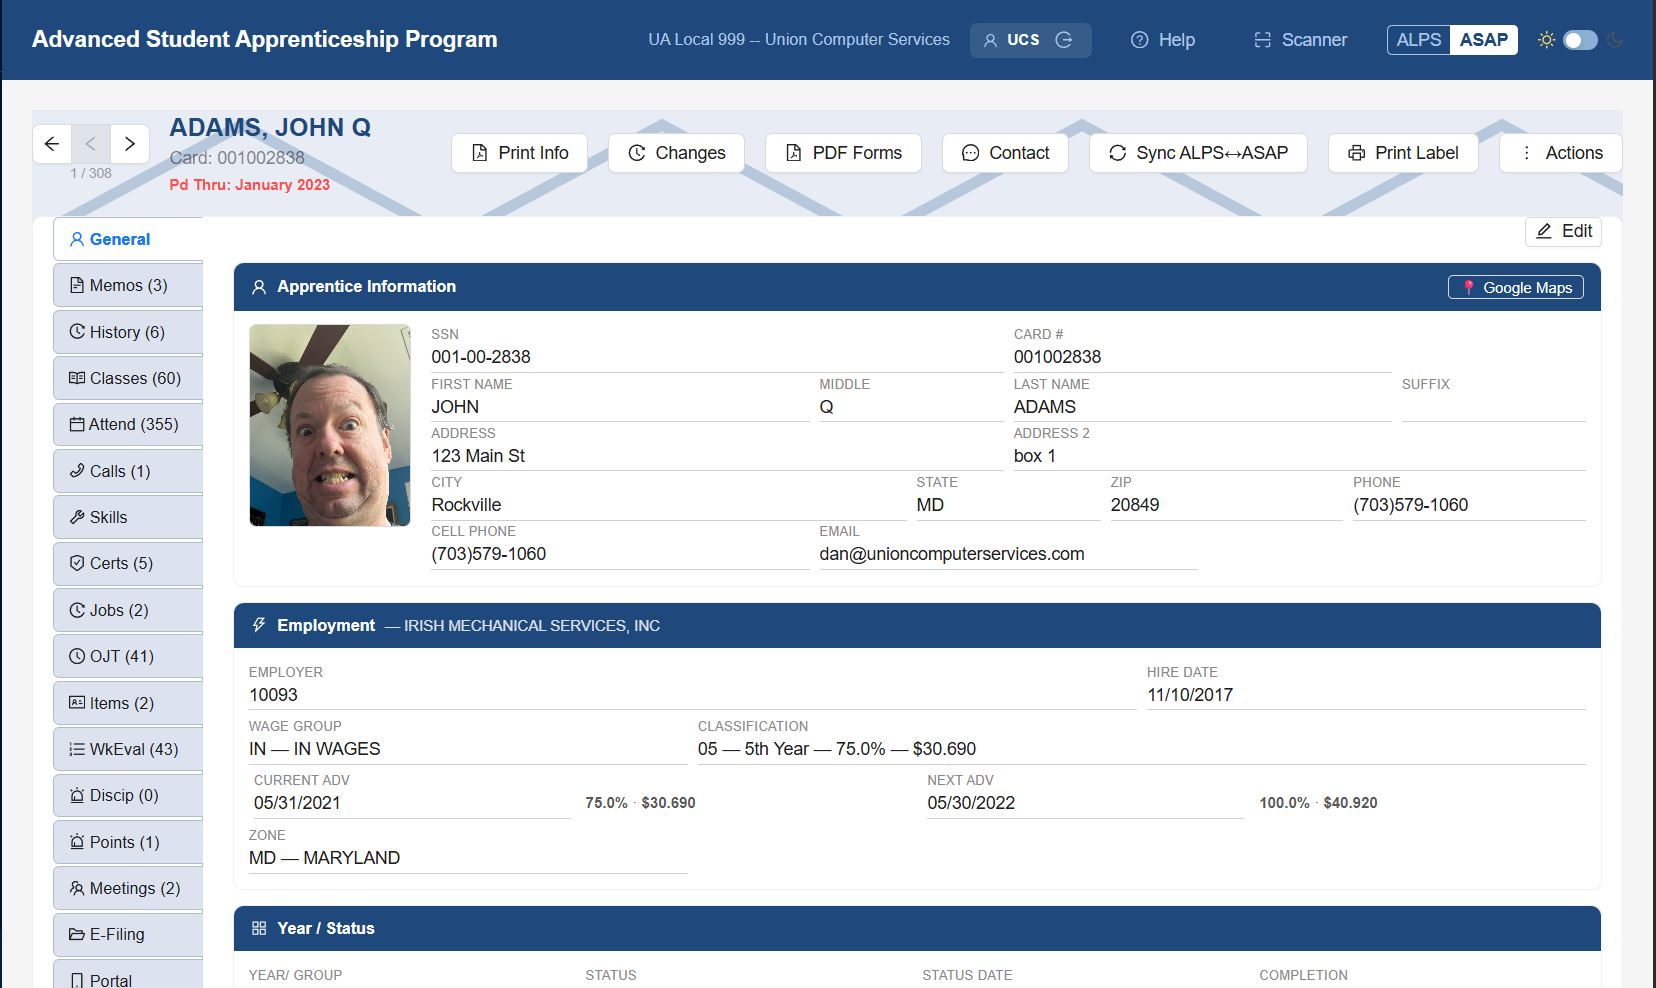Open the Scanner tool
Viewport: 1656px width, 988px height.
tap(1300, 40)
